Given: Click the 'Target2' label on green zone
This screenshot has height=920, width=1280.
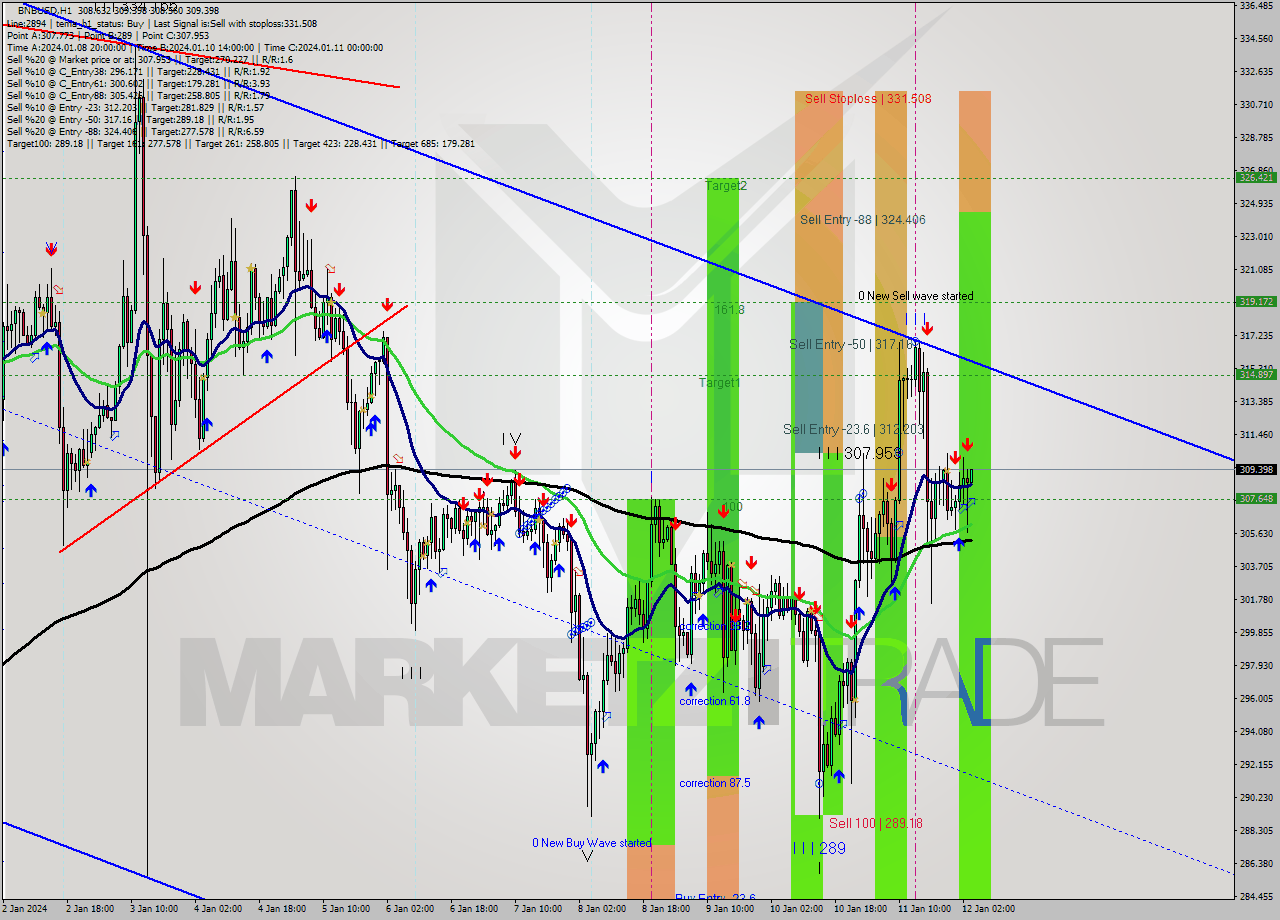Looking at the screenshot, I should [726, 185].
